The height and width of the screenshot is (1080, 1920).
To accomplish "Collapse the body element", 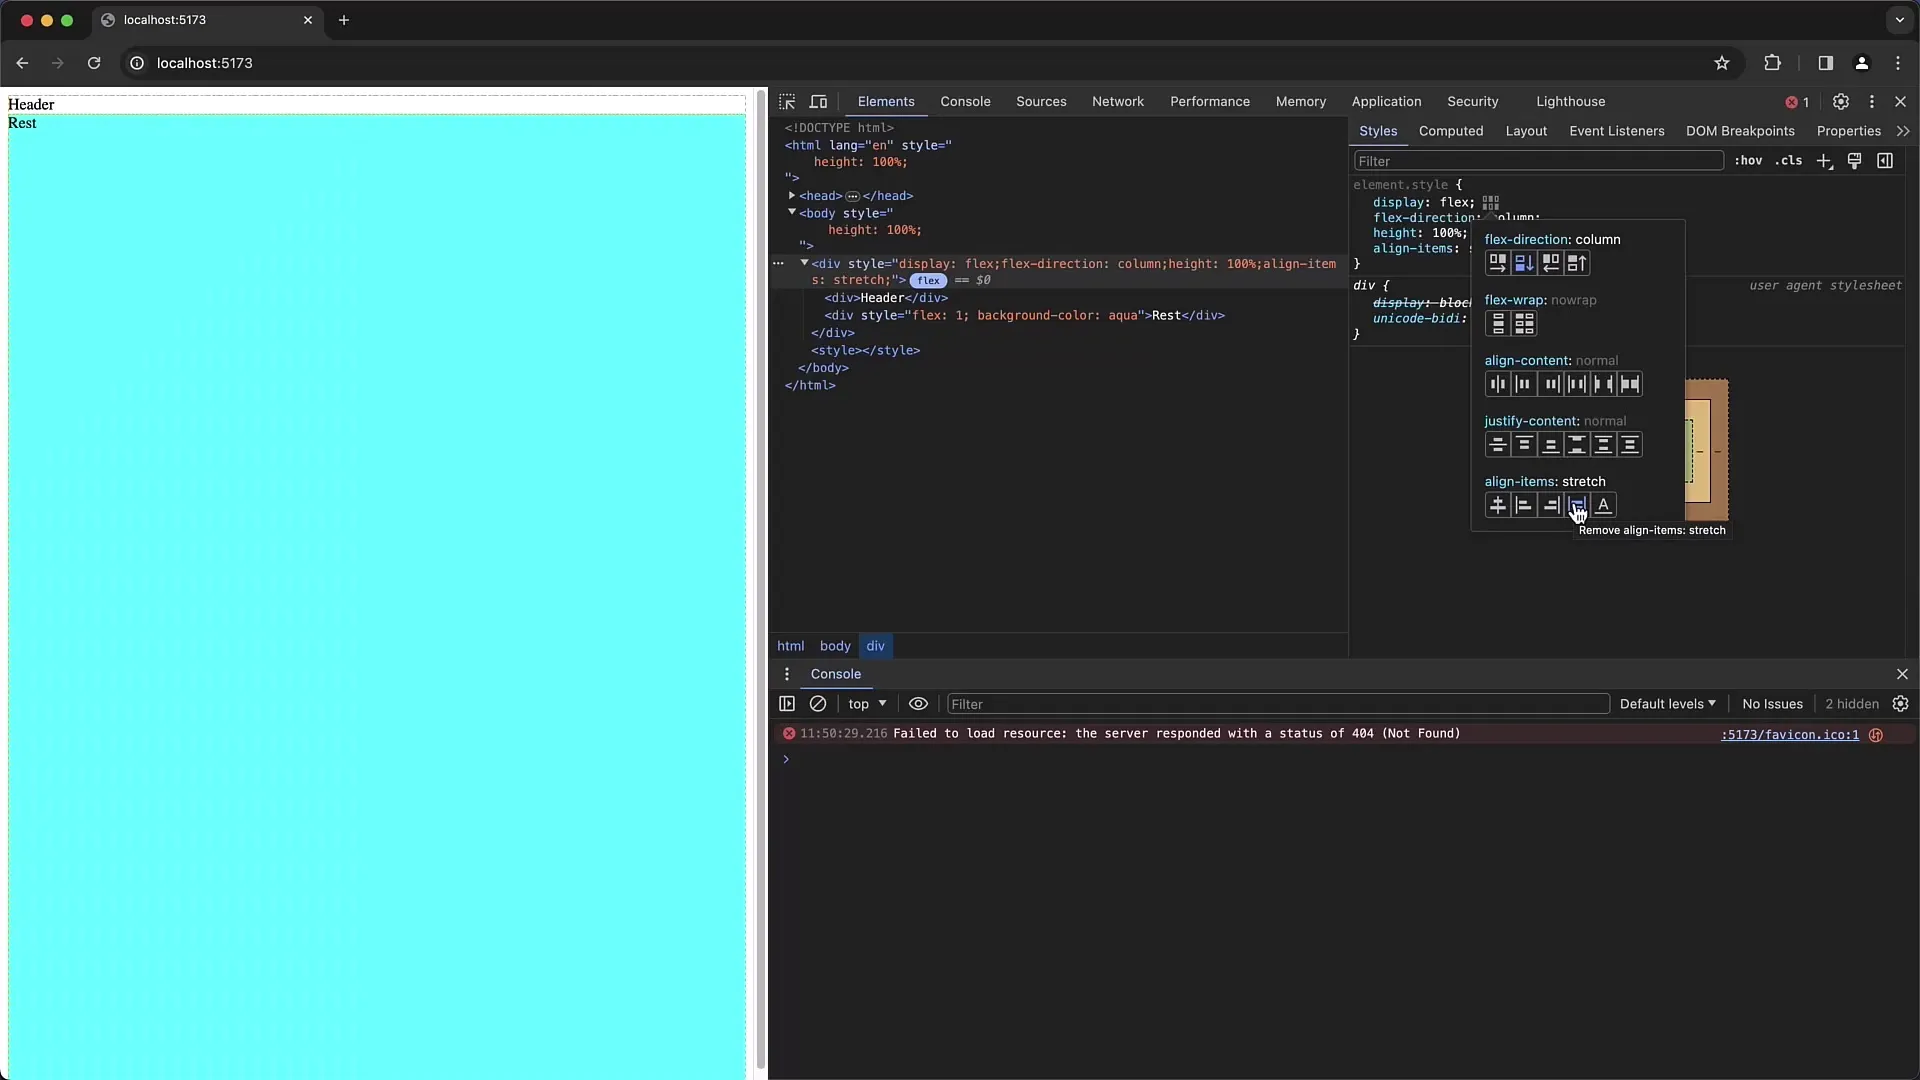I will [792, 213].
